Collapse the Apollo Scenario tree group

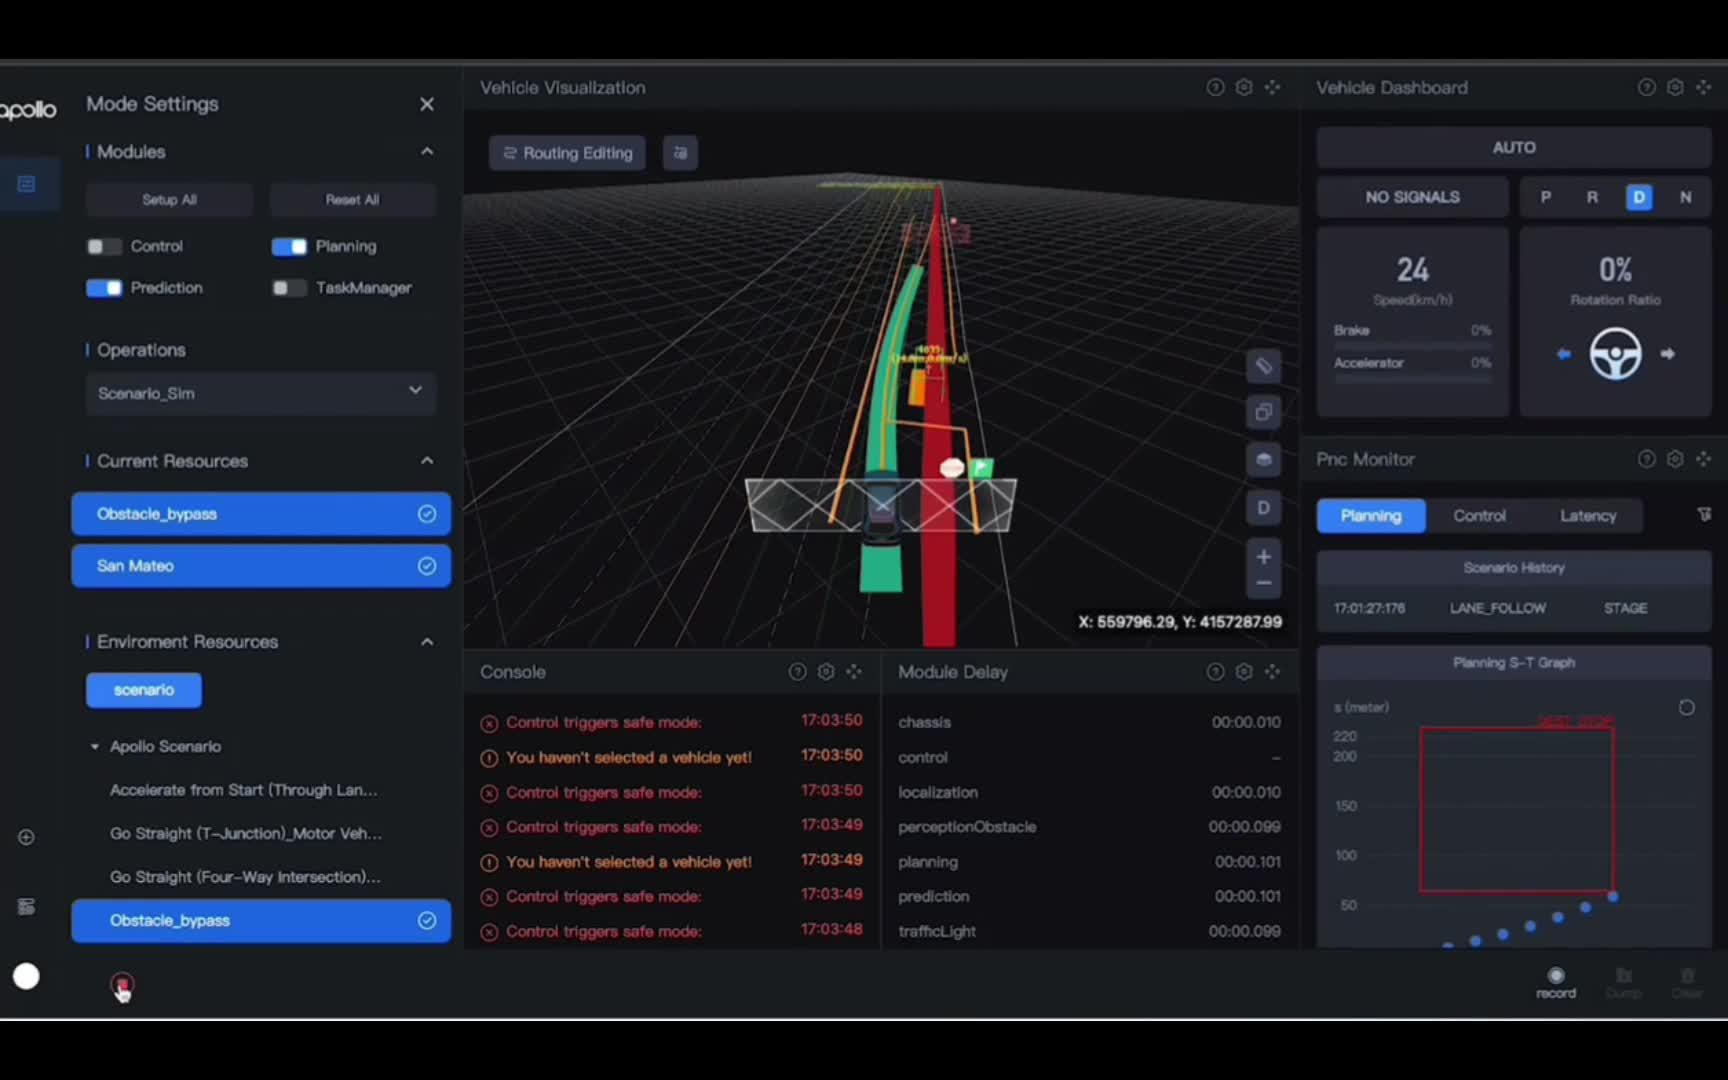[x=95, y=747]
